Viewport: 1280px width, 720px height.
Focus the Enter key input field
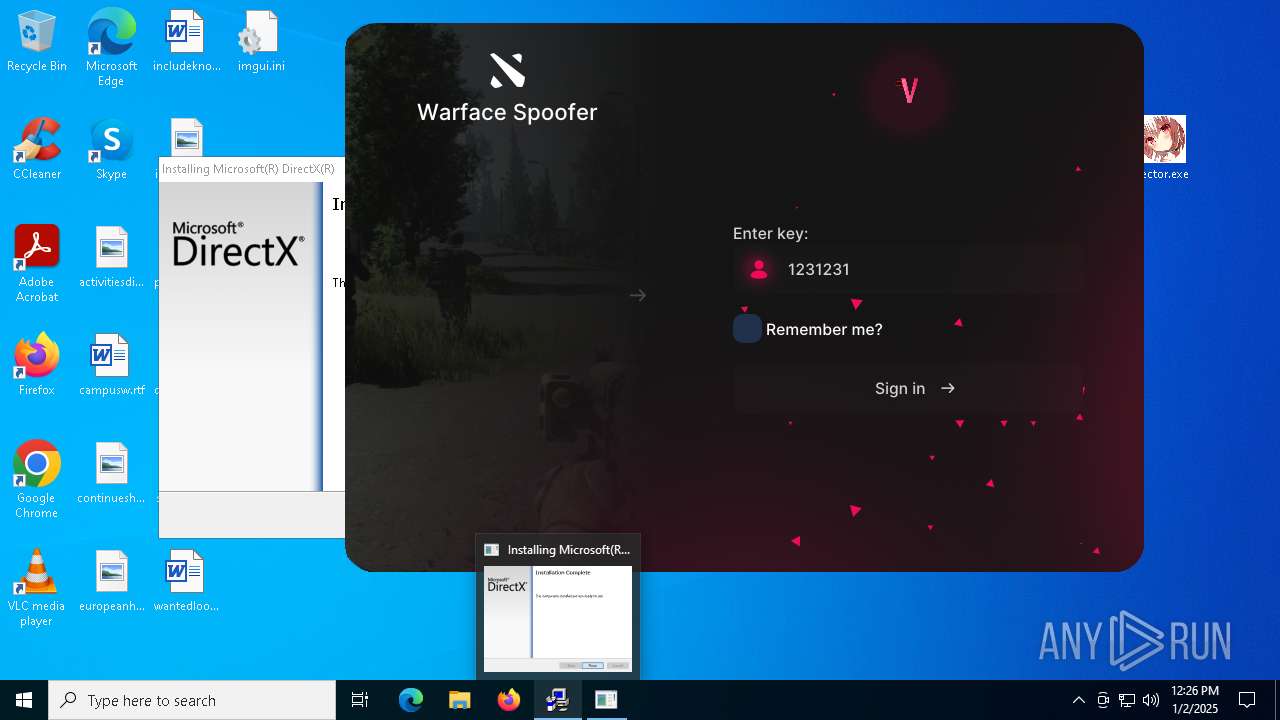pyautogui.click(x=908, y=269)
